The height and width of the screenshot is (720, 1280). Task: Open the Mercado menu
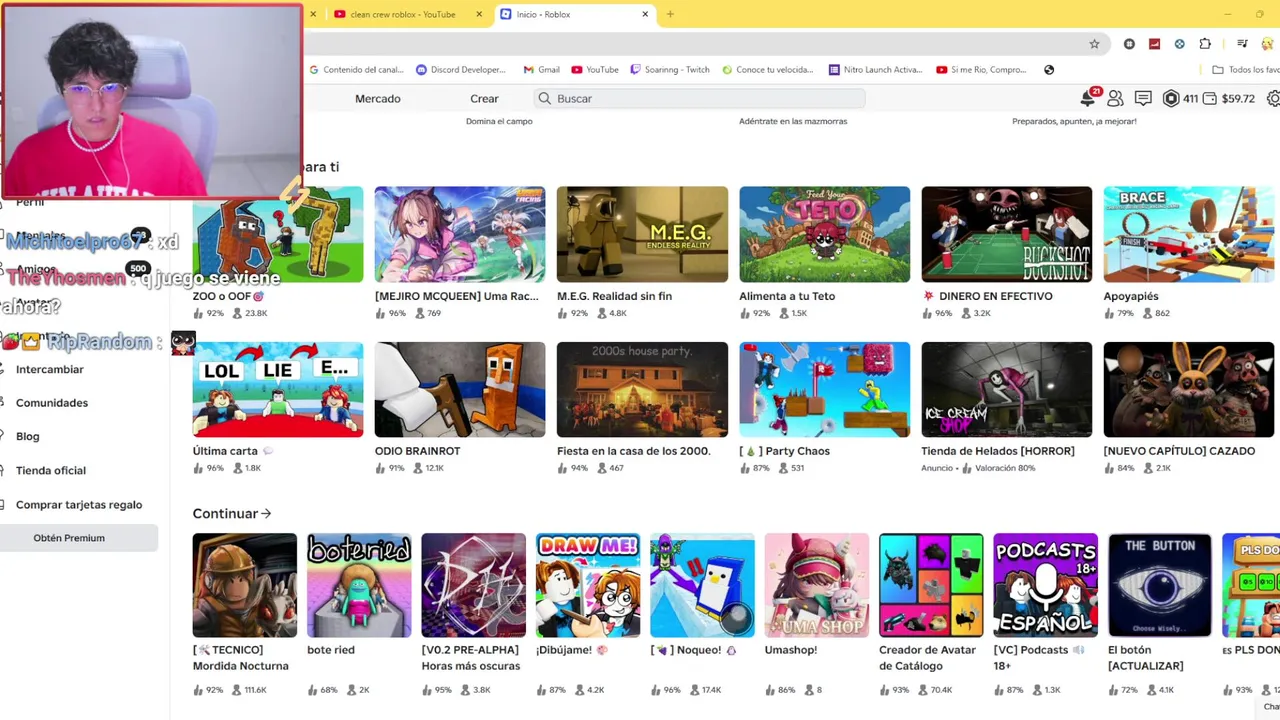(378, 98)
